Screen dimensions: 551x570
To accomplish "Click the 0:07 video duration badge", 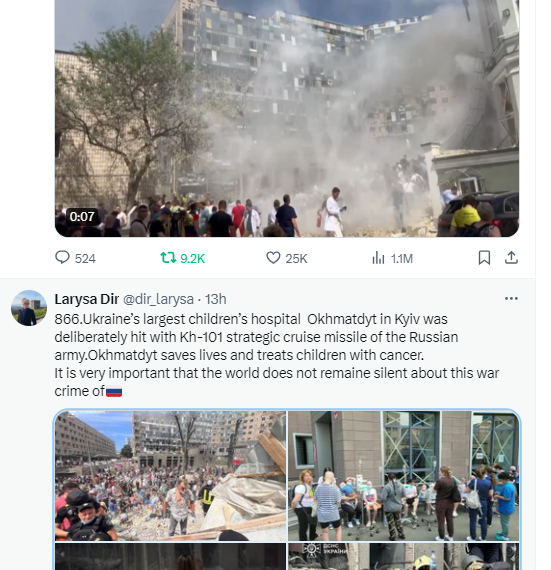I will pyautogui.click(x=82, y=217).
